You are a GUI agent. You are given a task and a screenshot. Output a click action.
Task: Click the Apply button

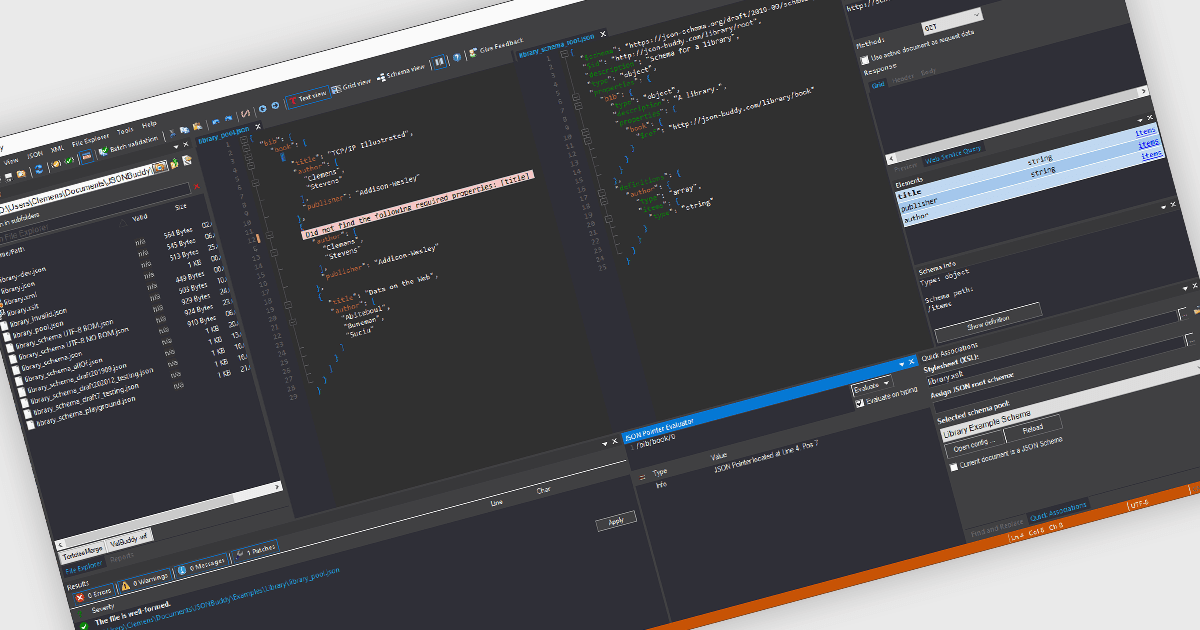pos(616,521)
